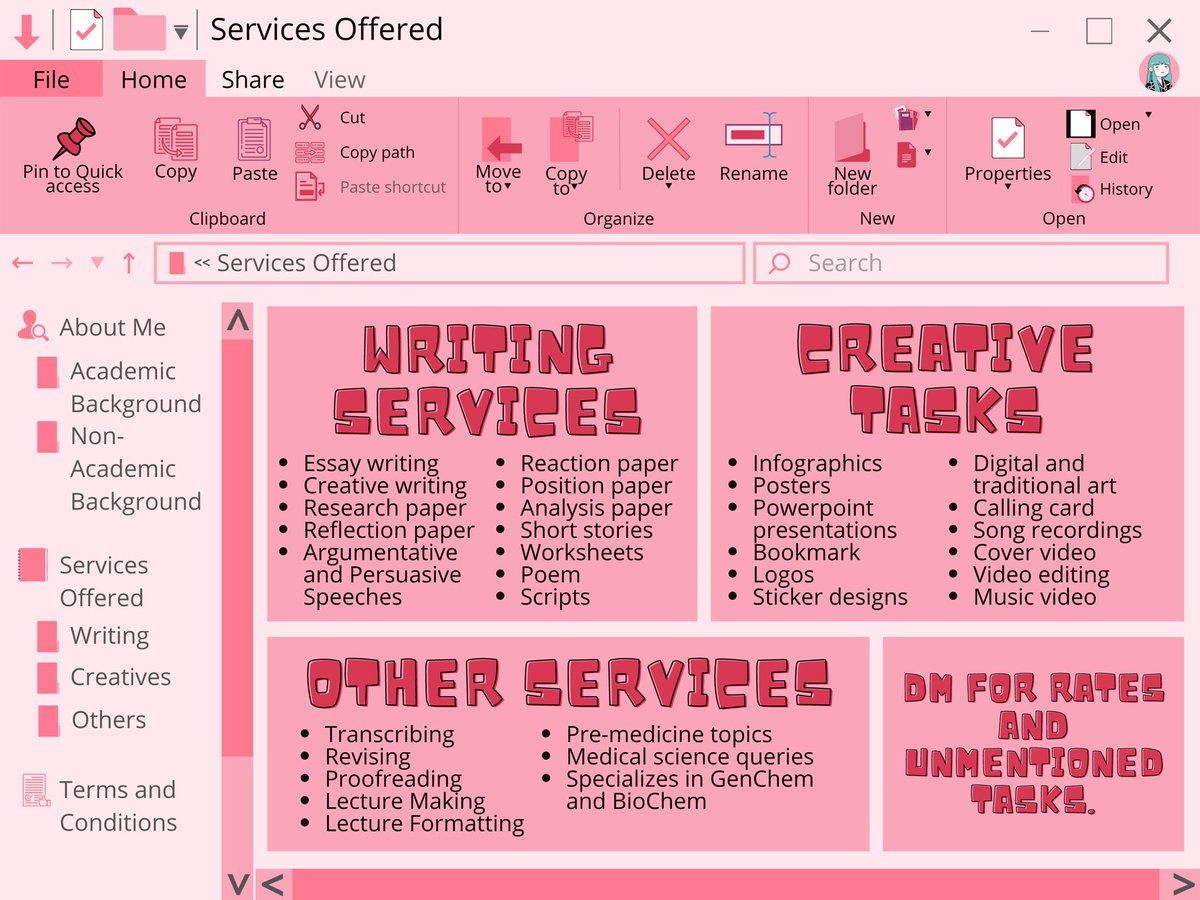Click the Essay writing list item

coord(371,464)
